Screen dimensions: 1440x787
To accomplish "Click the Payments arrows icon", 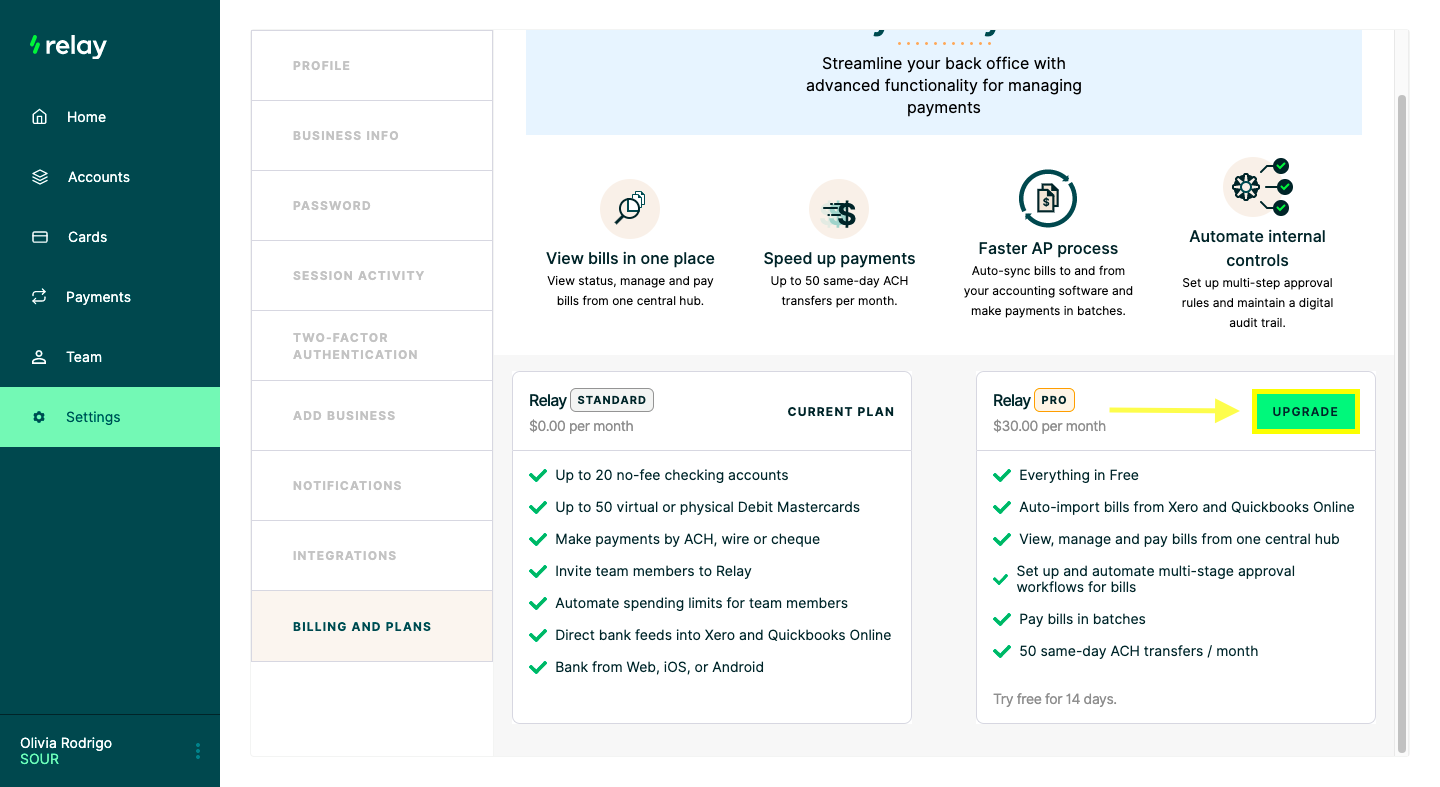I will click(40, 297).
